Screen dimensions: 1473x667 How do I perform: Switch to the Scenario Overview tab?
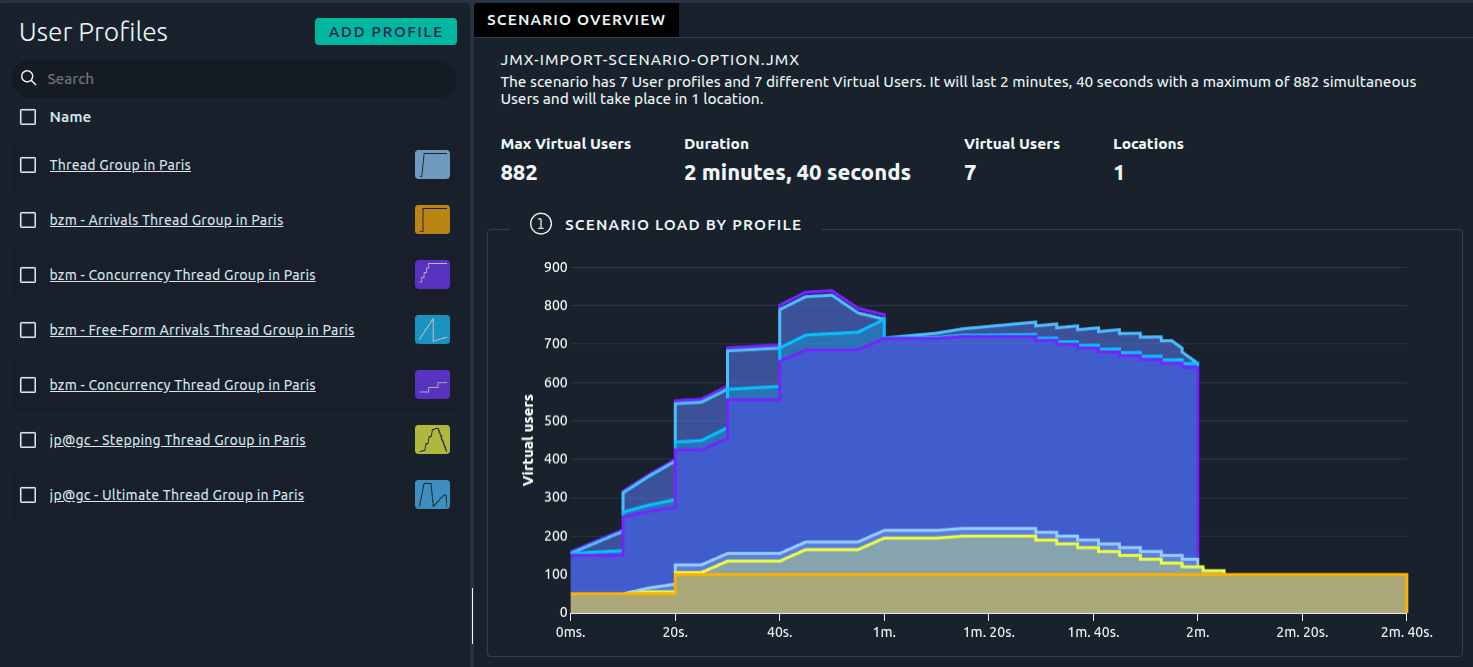[x=576, y=20]
